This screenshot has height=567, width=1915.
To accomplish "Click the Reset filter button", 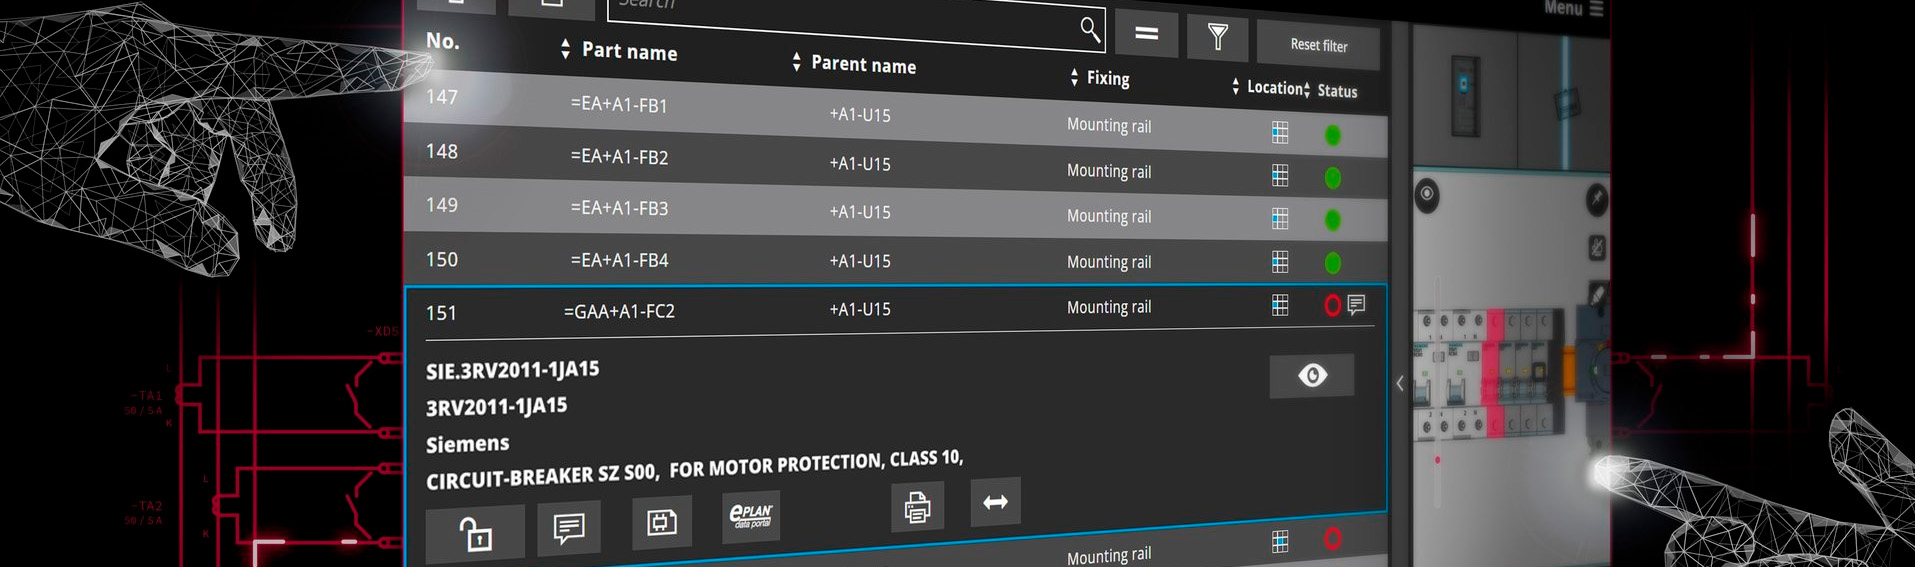I will (1318, 45).
